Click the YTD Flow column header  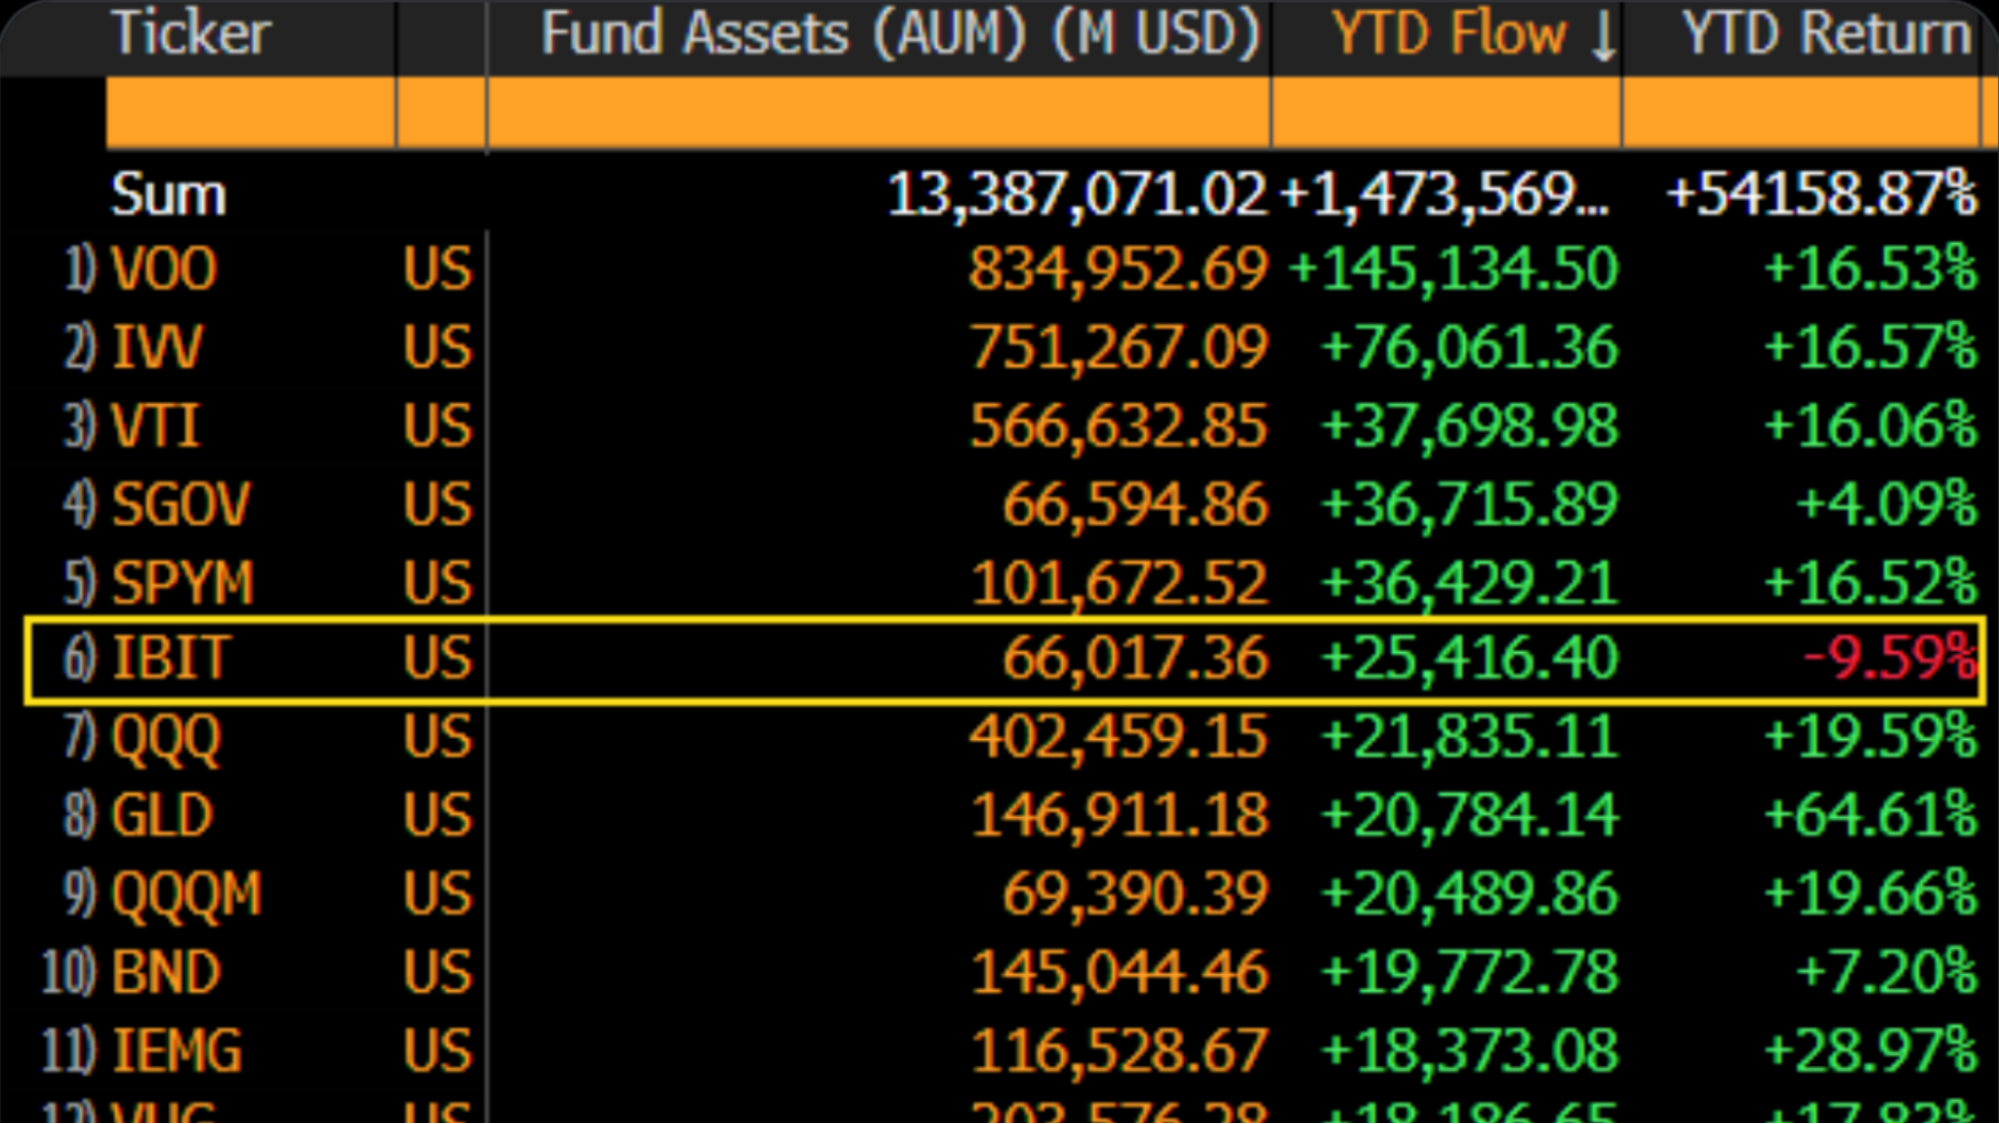point(1448,34)
